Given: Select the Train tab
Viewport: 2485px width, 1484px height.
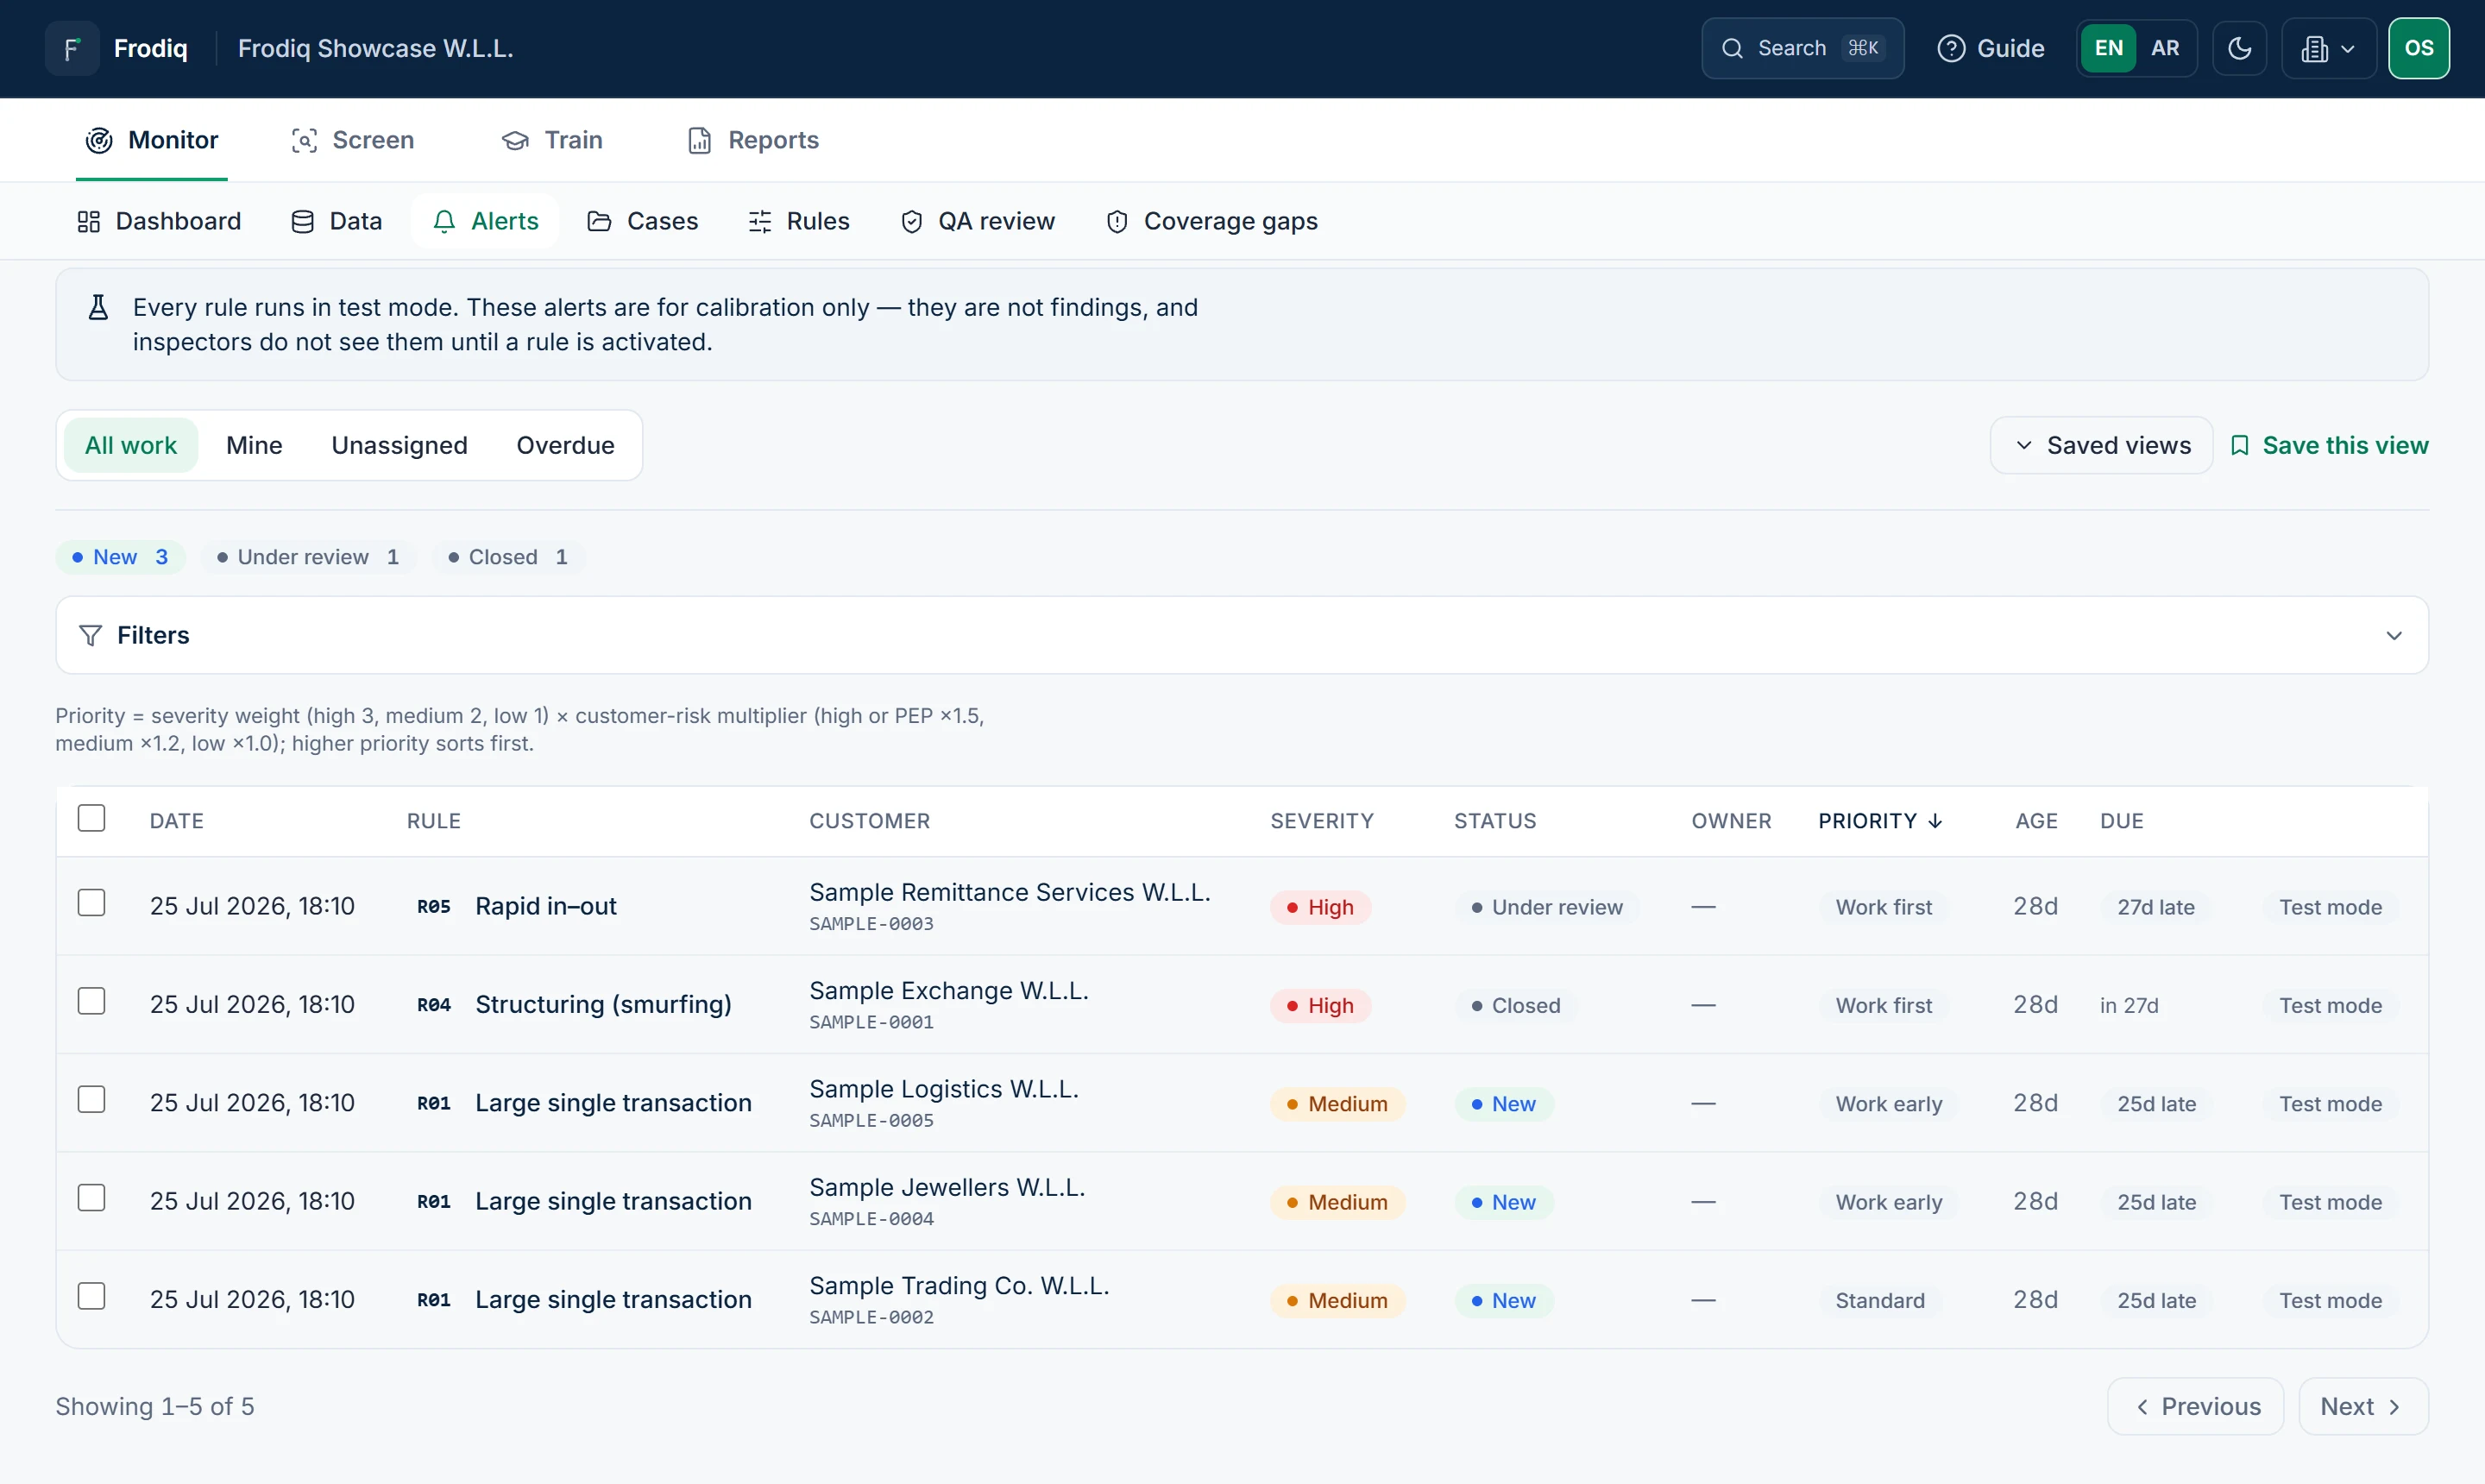Looking at the screenshot, I should tap(552, 140).
